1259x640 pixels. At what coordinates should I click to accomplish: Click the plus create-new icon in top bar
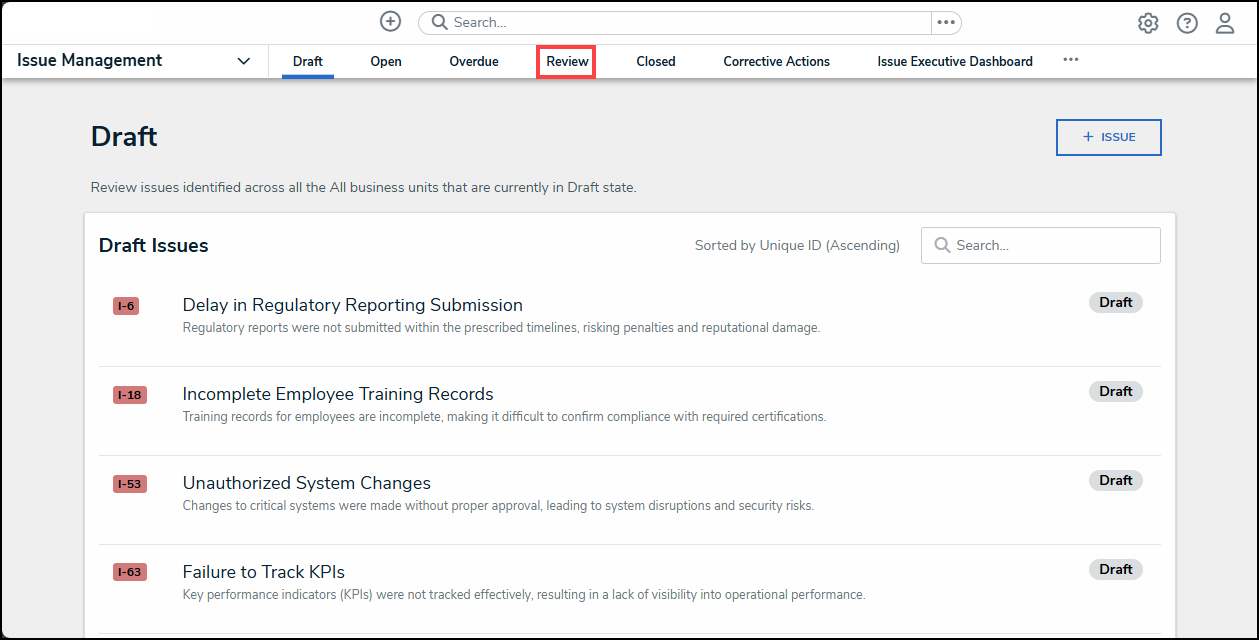[390, 22]
